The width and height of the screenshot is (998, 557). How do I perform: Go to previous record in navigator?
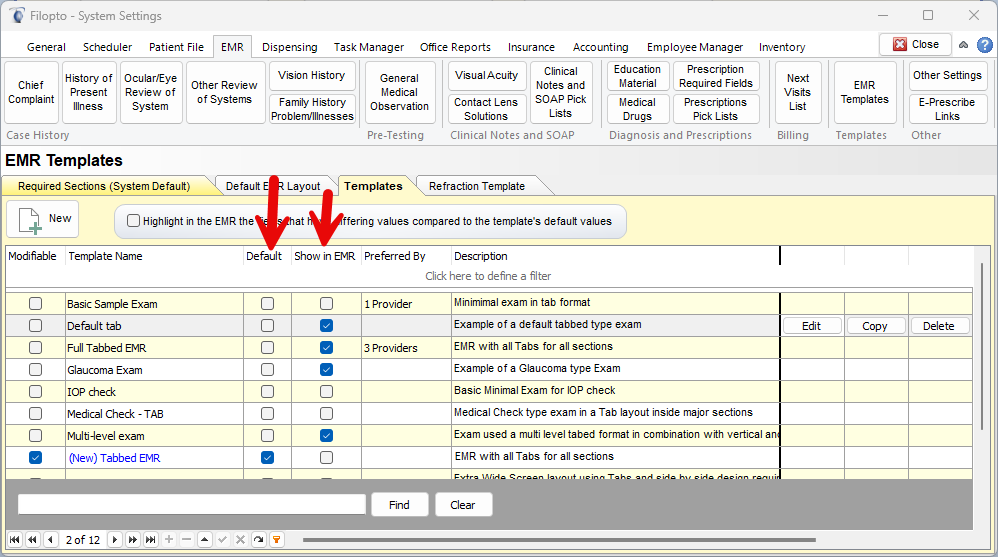51,540
